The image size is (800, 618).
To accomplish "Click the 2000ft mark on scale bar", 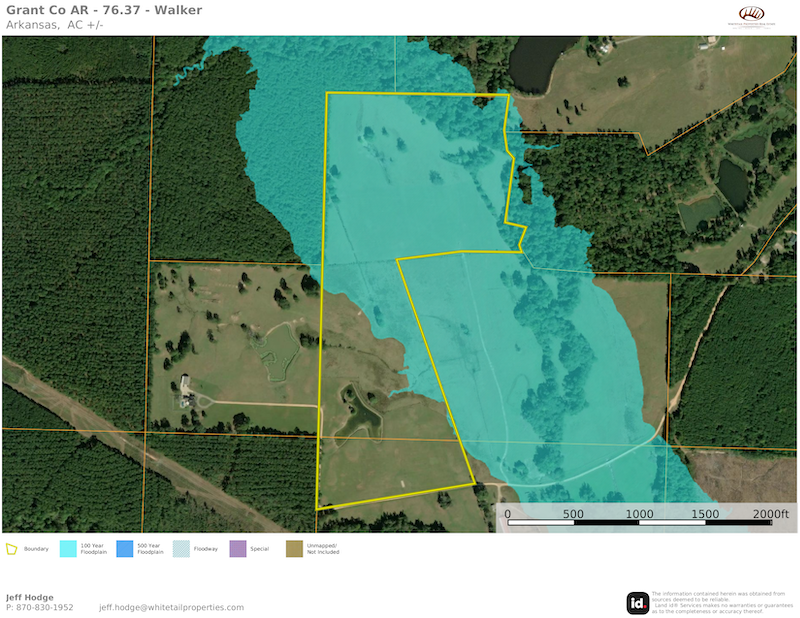I will tap(770, 514).
